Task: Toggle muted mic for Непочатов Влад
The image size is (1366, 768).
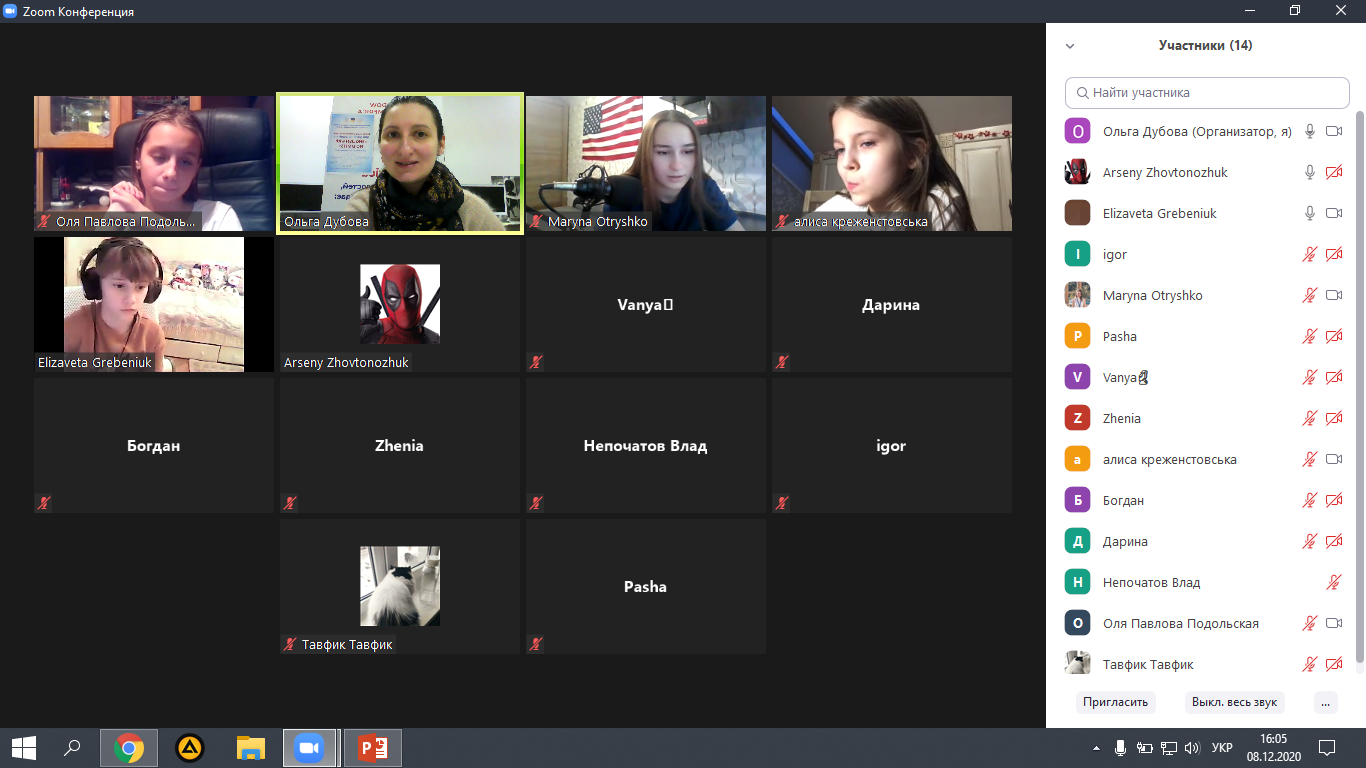Action: tap(1333, 582)
